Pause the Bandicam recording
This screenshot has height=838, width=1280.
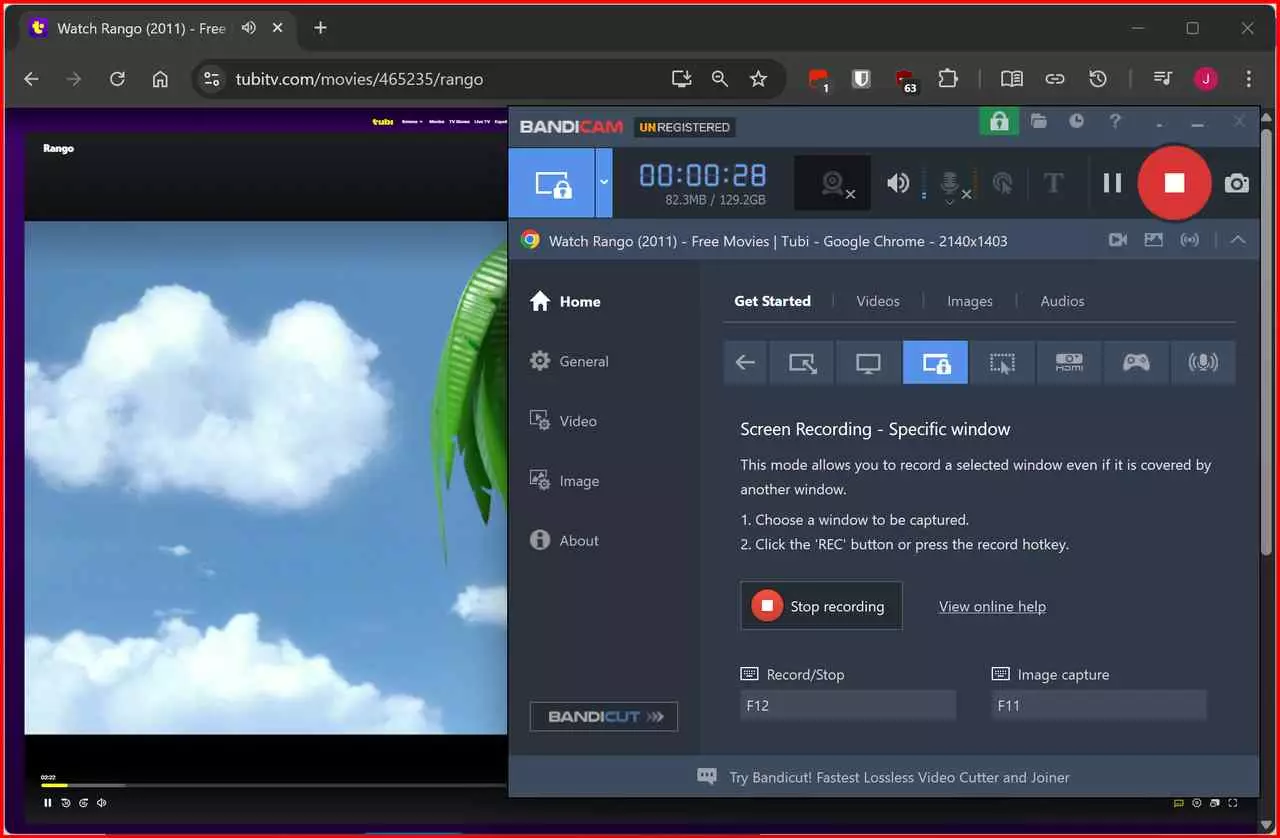1112,183
